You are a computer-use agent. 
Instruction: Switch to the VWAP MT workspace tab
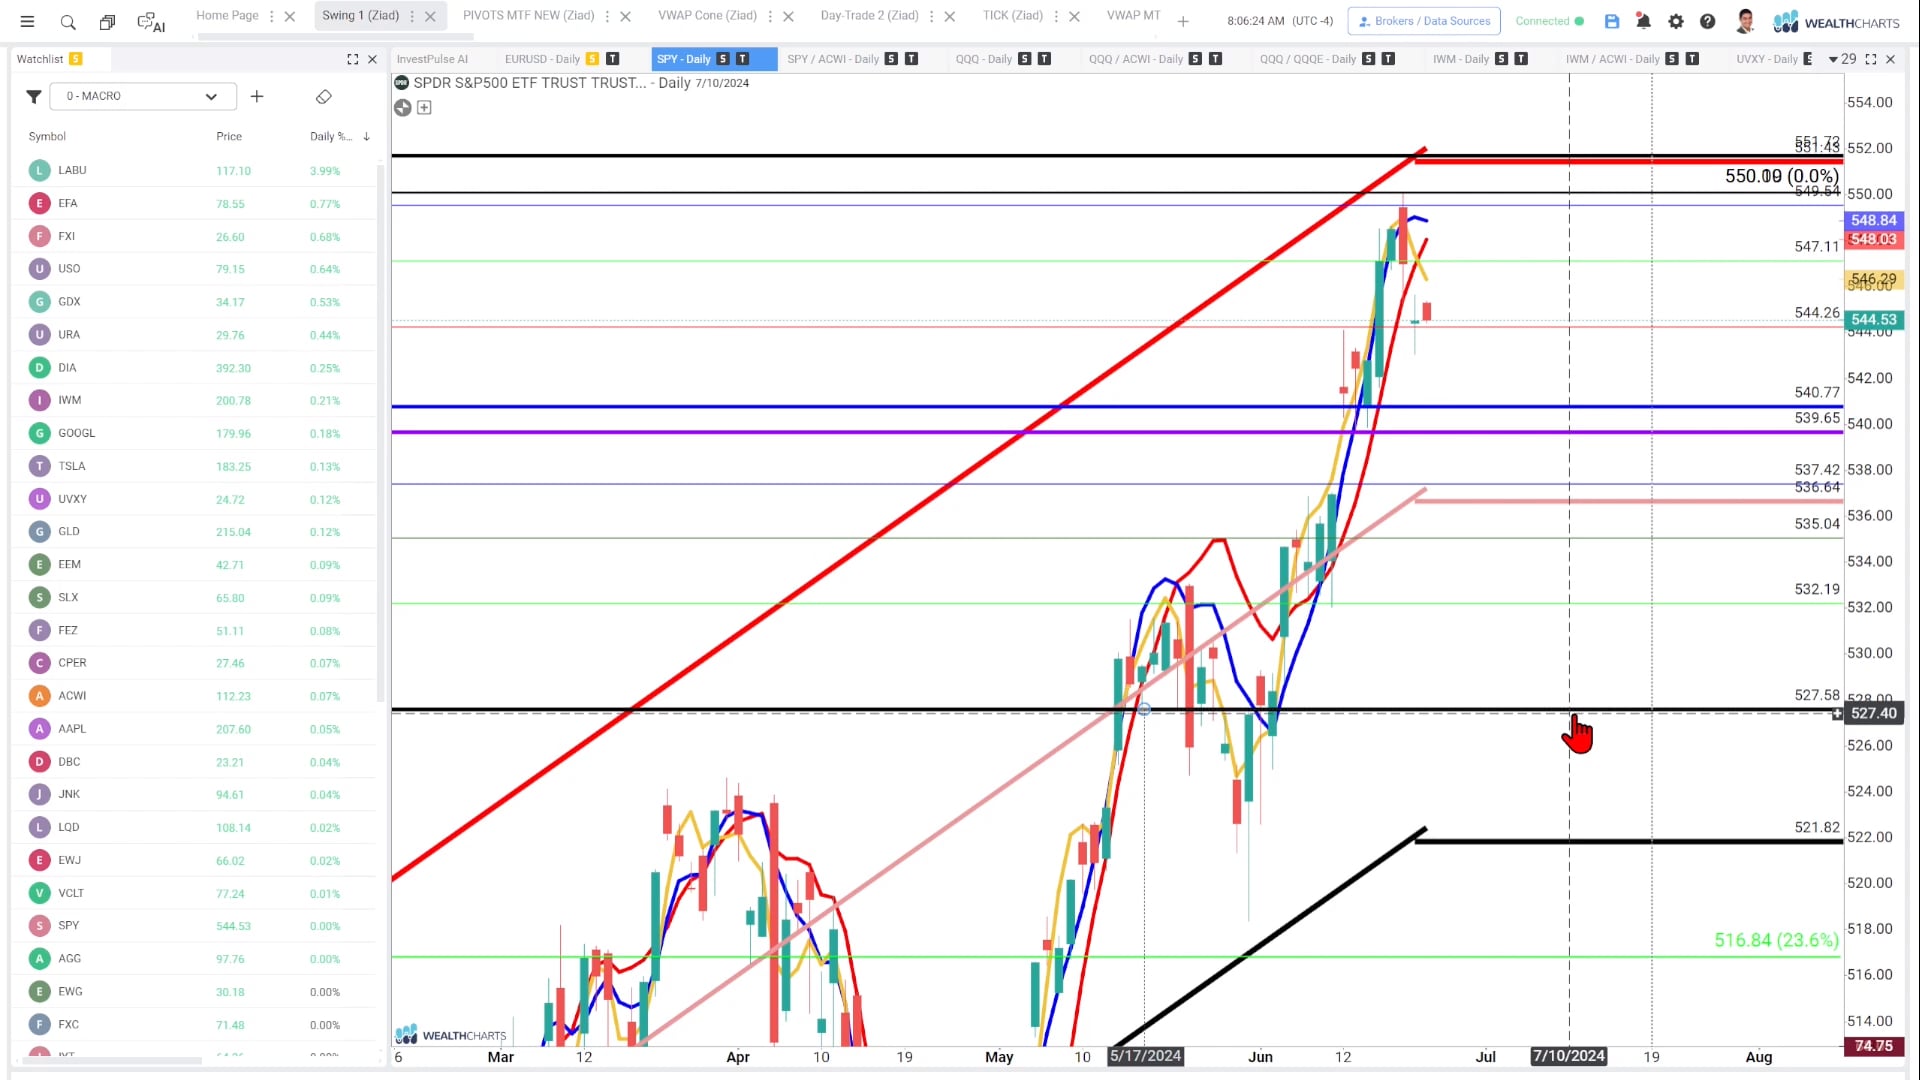[x=1133, y=15]
